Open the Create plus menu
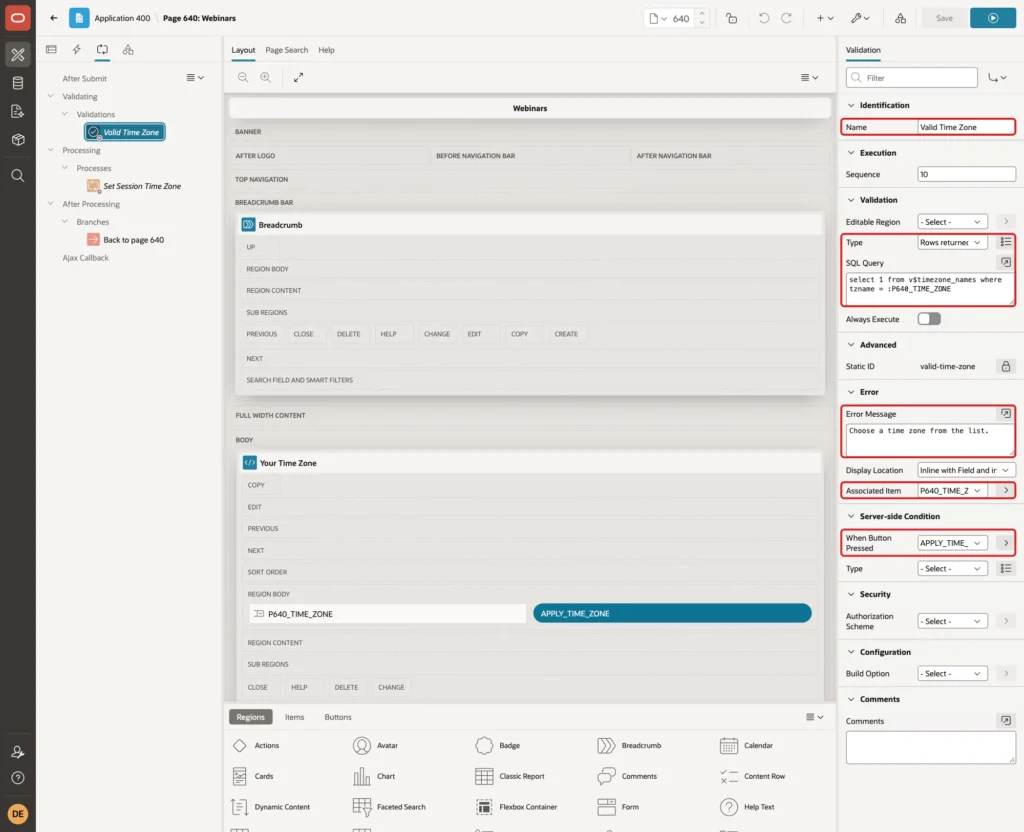The width and height of the screenshot is (1024, 832). 825,18
